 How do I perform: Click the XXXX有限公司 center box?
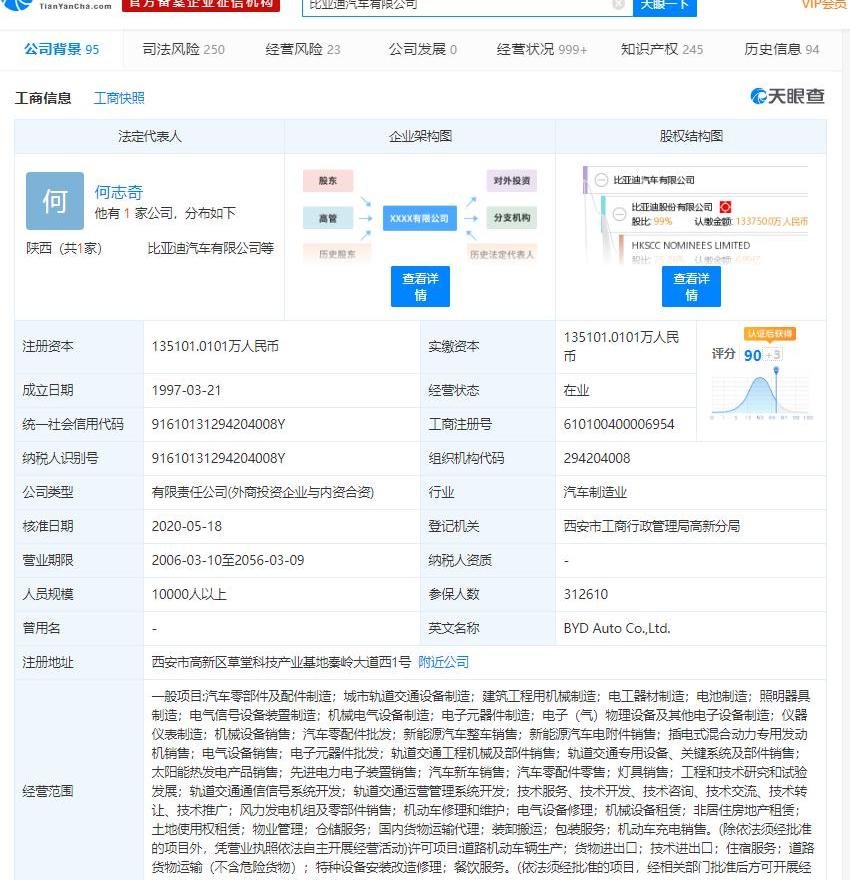(x=420, y=218)
